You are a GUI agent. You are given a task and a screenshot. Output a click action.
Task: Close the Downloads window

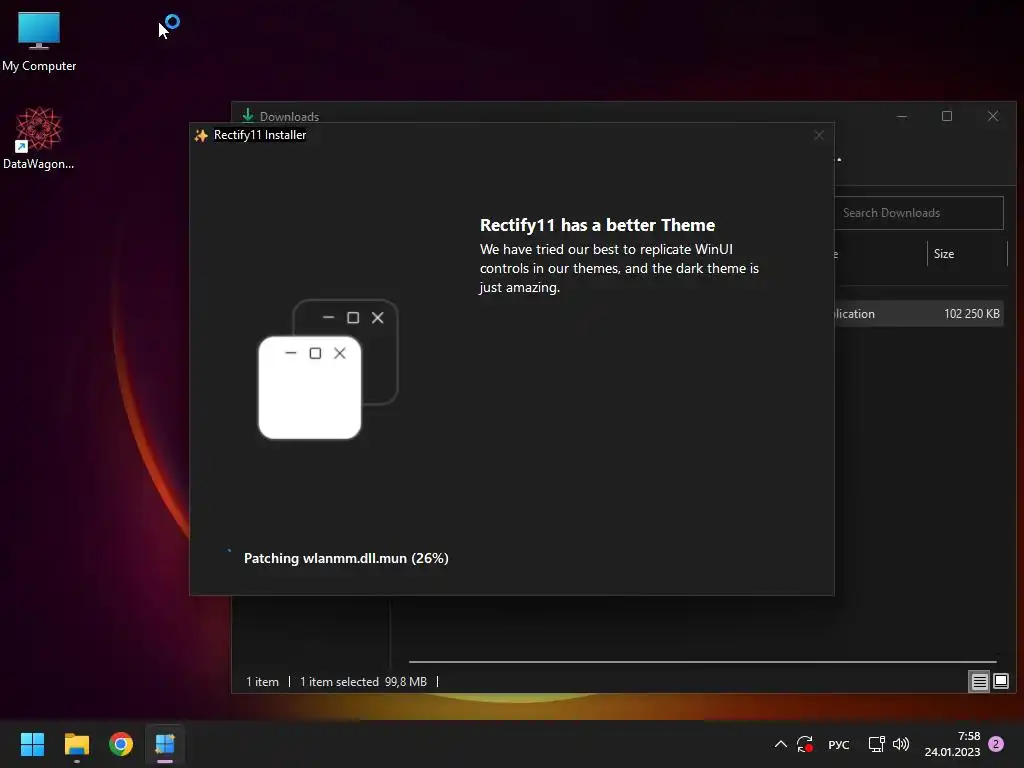click(993, 116)
